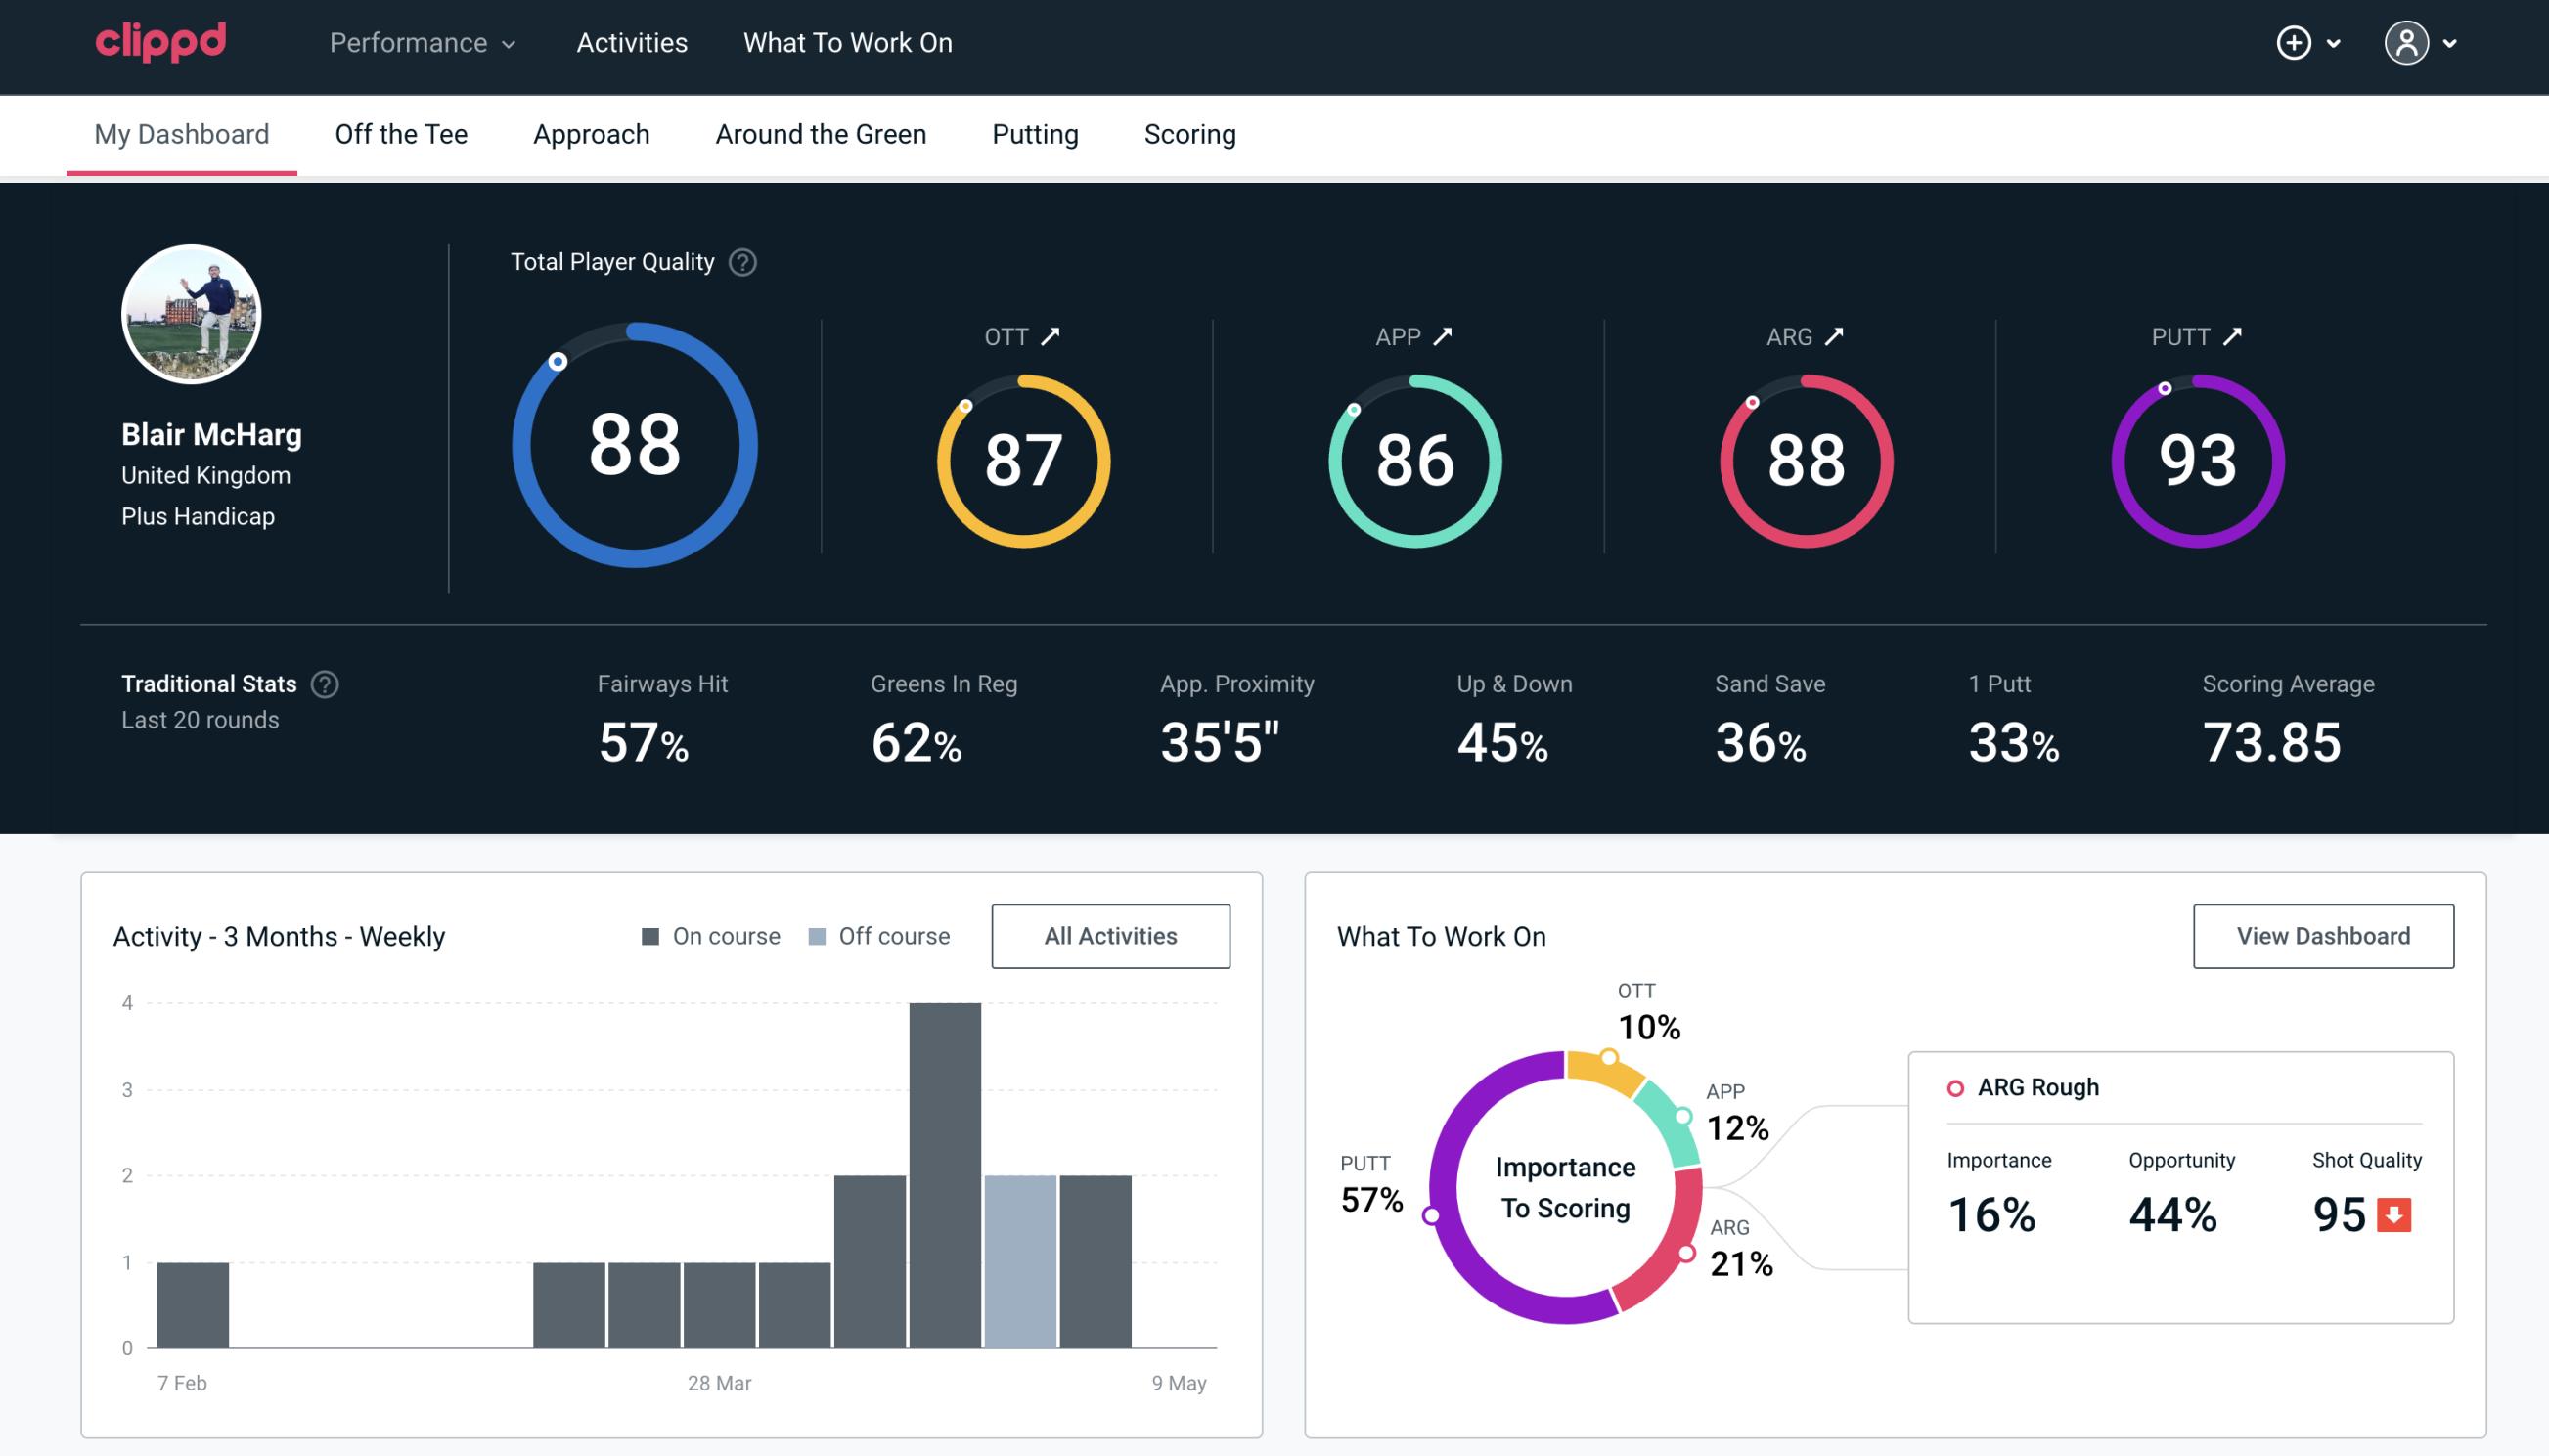Click the add activity plus icon

2294,42
